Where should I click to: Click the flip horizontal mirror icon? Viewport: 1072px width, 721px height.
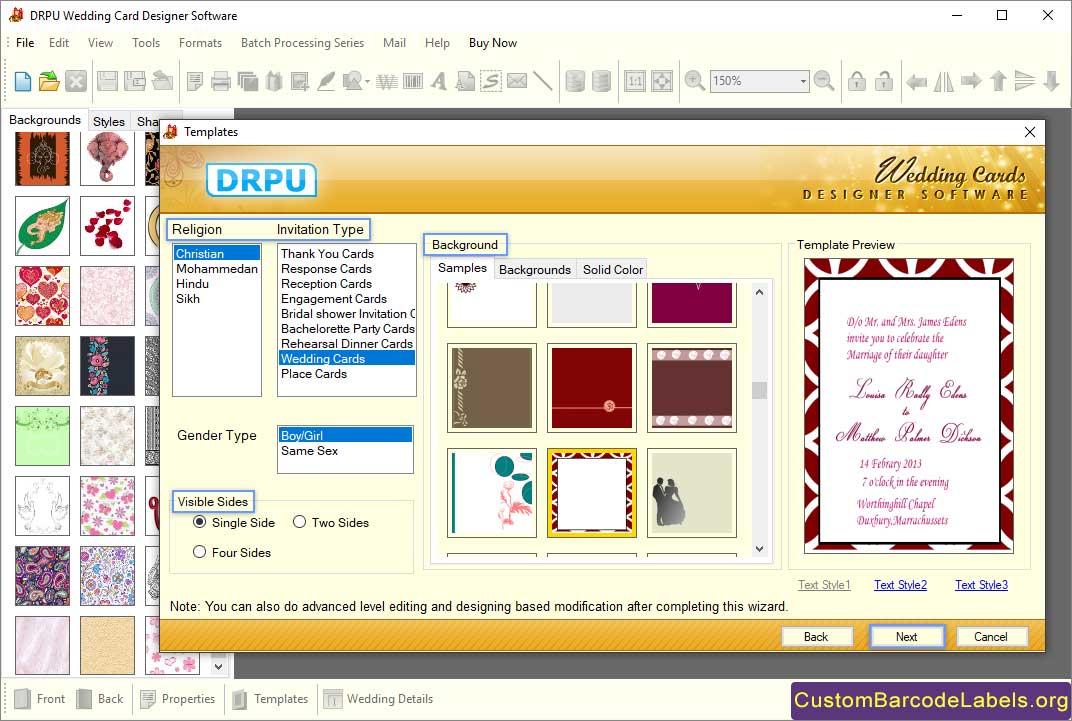coord(944,81)
